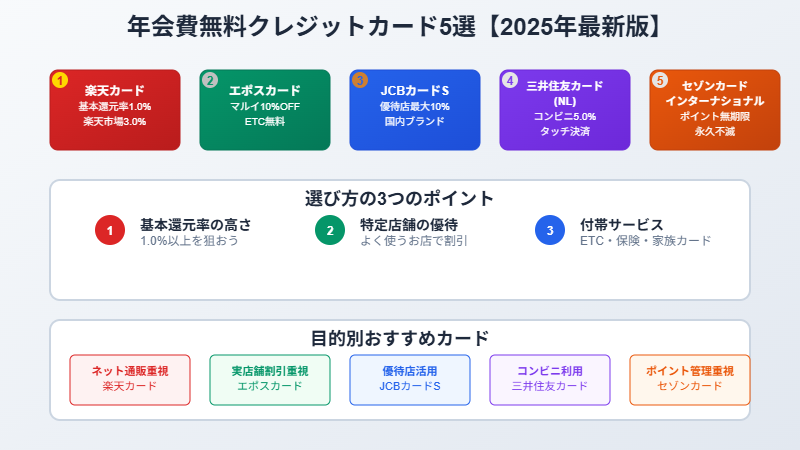Click the 選び方の3つのポイント section heading

pyautogui.click(x=400, y=198)
